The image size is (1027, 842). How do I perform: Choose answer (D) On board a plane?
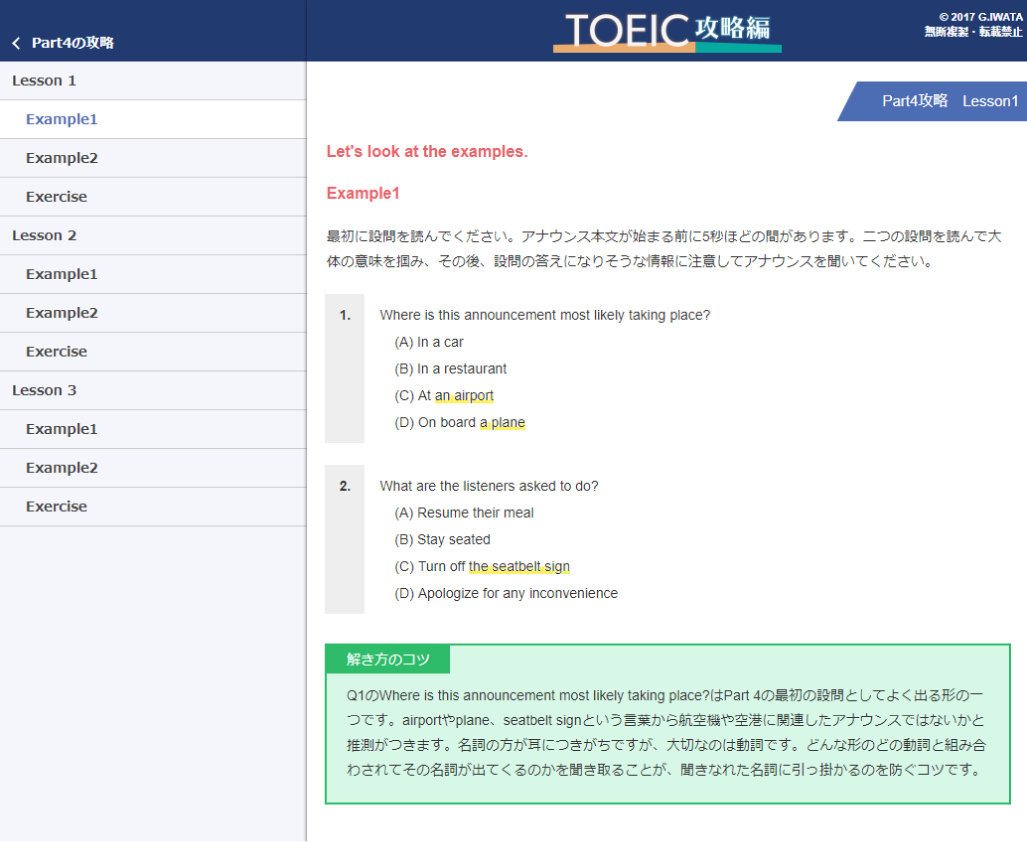459,423
